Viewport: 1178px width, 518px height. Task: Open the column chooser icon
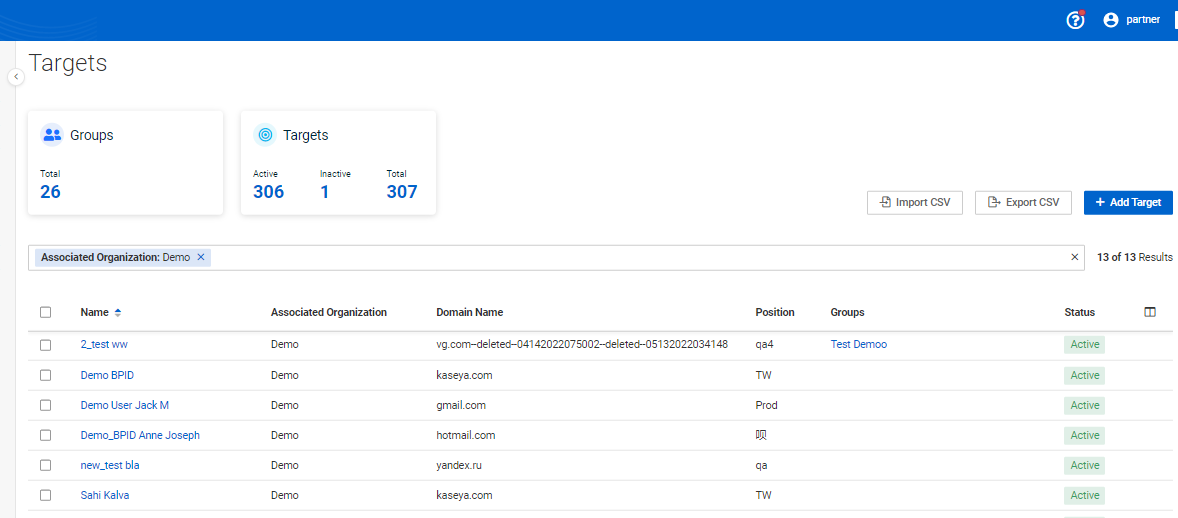point(1149,312)
